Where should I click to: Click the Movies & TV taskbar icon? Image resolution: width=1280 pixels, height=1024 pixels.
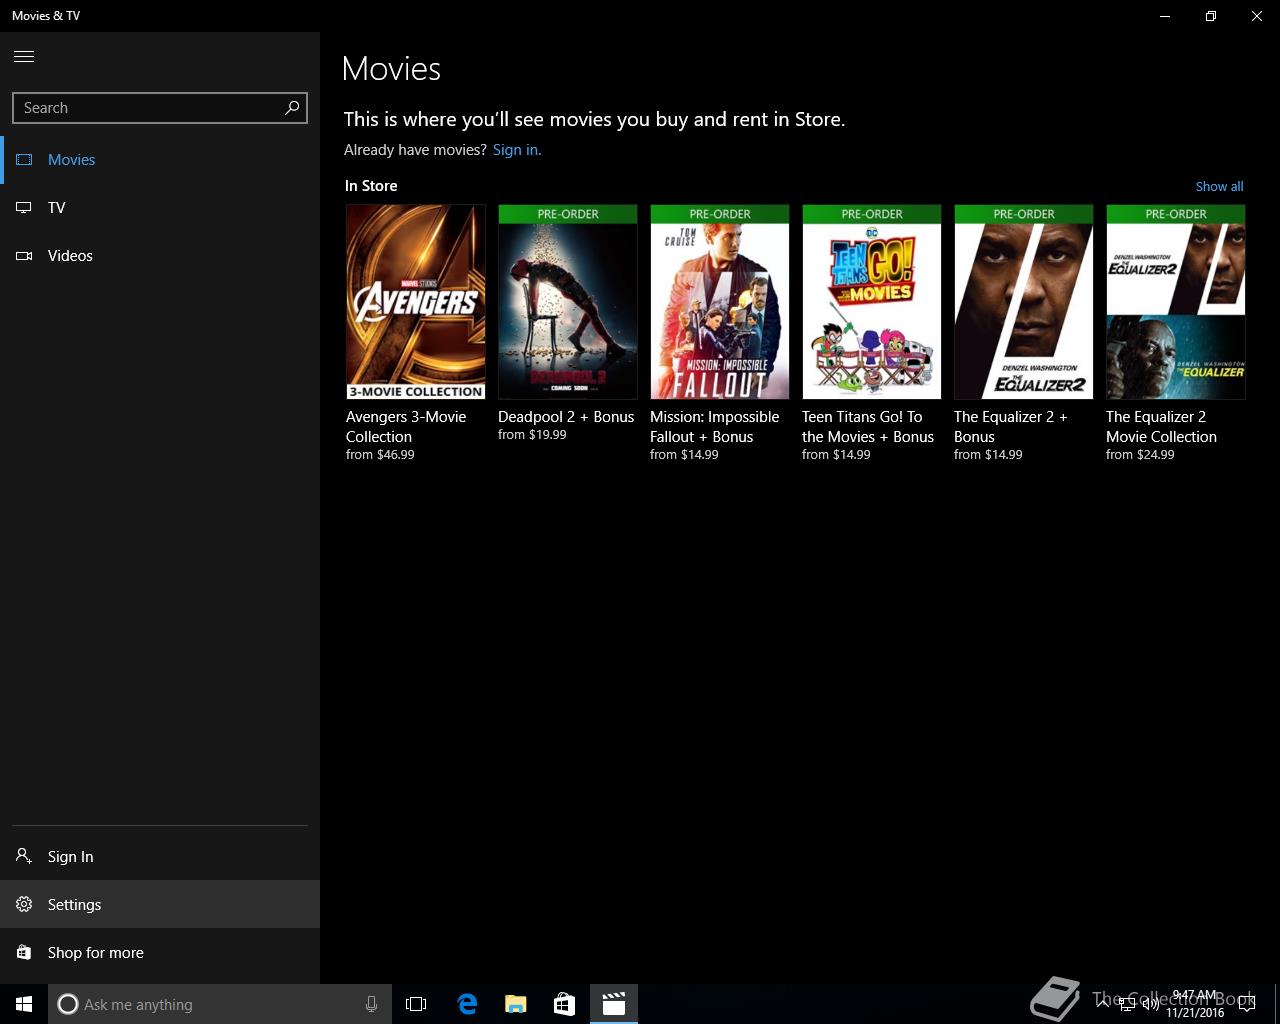(614, 1004)
